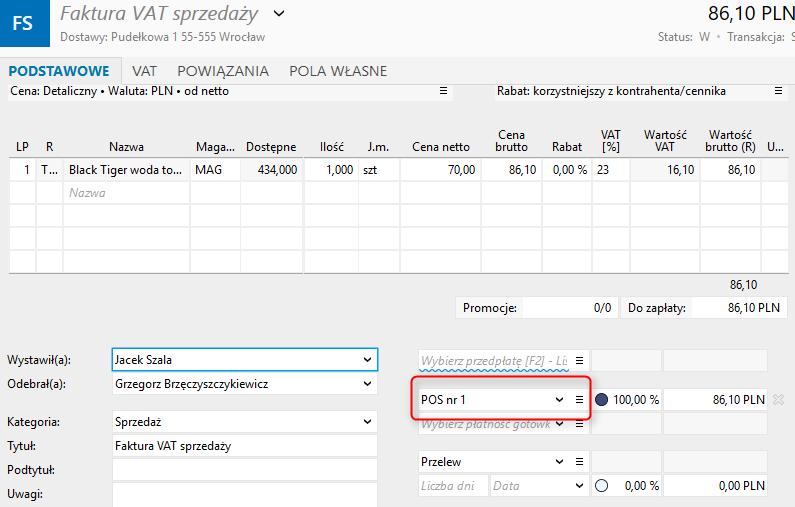The height and width of the screenshot is (507, 795).
Task: Expand the Przelew payment dropdown
Action: [559, 461]
